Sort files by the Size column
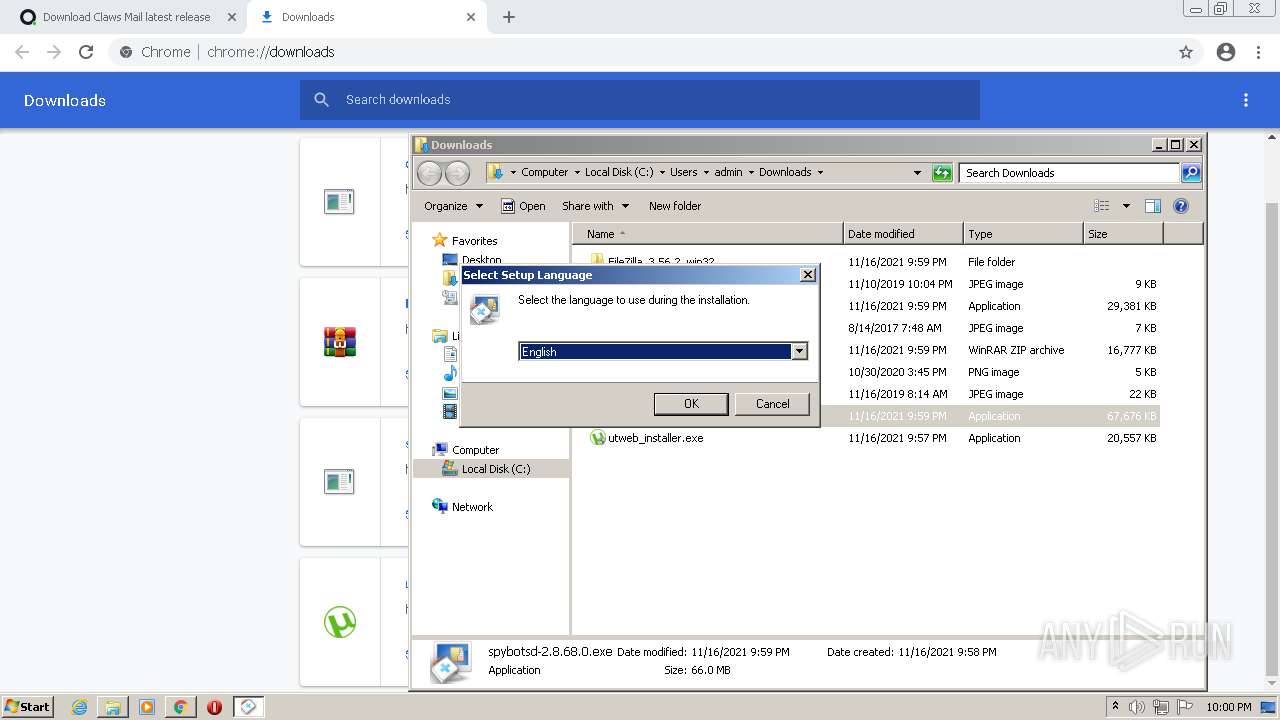 [1123, 234]
